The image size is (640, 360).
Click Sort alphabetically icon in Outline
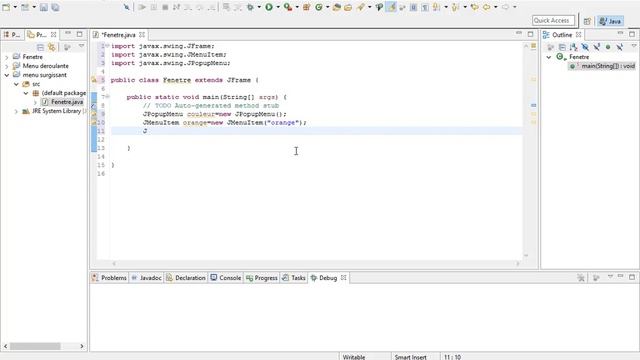(573, 47)
